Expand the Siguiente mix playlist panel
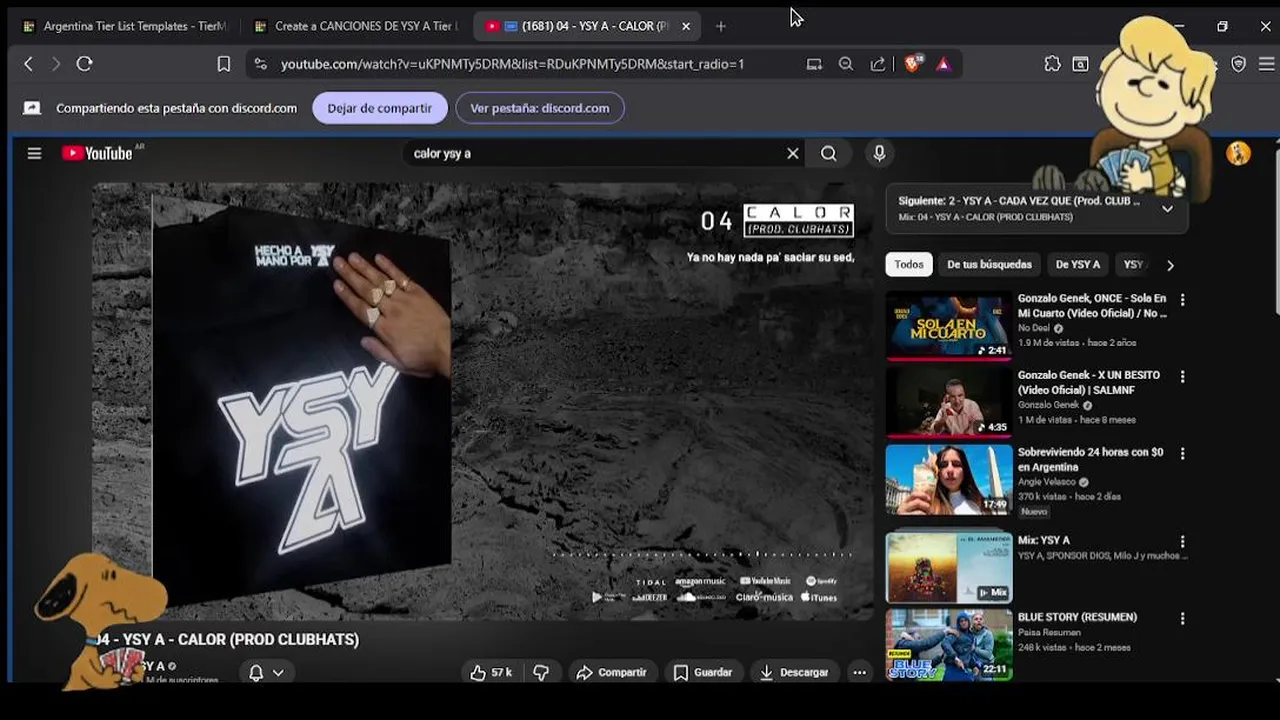Viewport: 1280px width, 720px height. (x=1167, y=209)
